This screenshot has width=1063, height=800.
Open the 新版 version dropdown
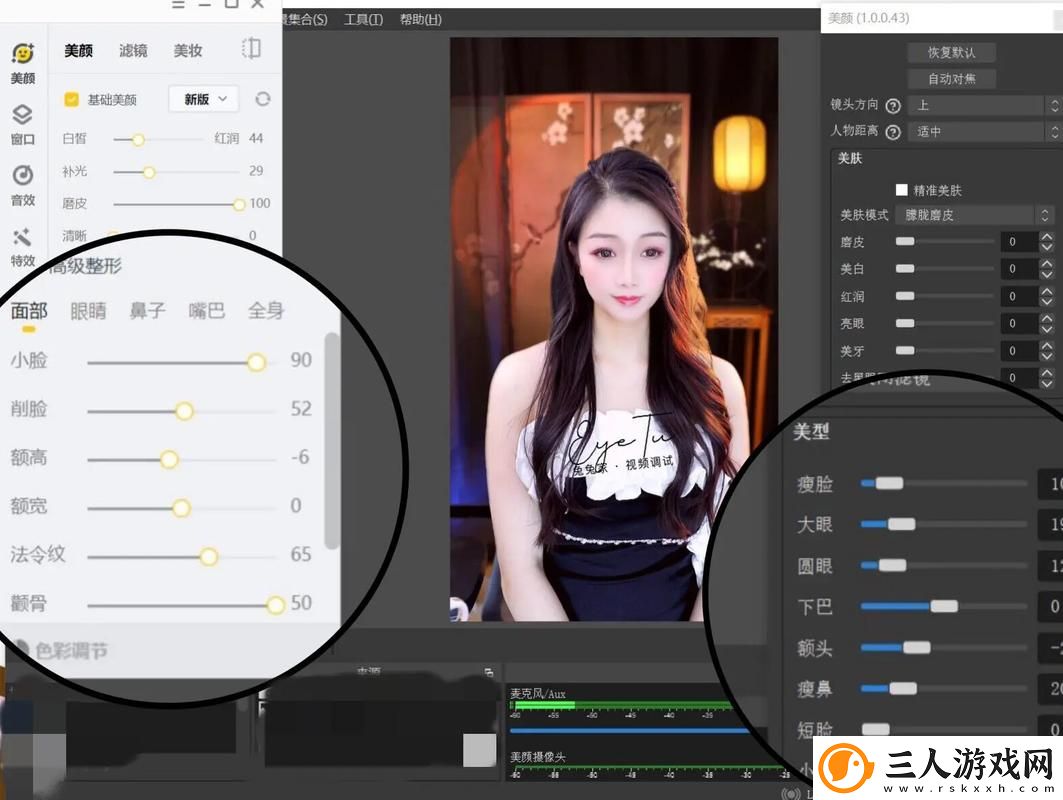[x=203, y=100]
